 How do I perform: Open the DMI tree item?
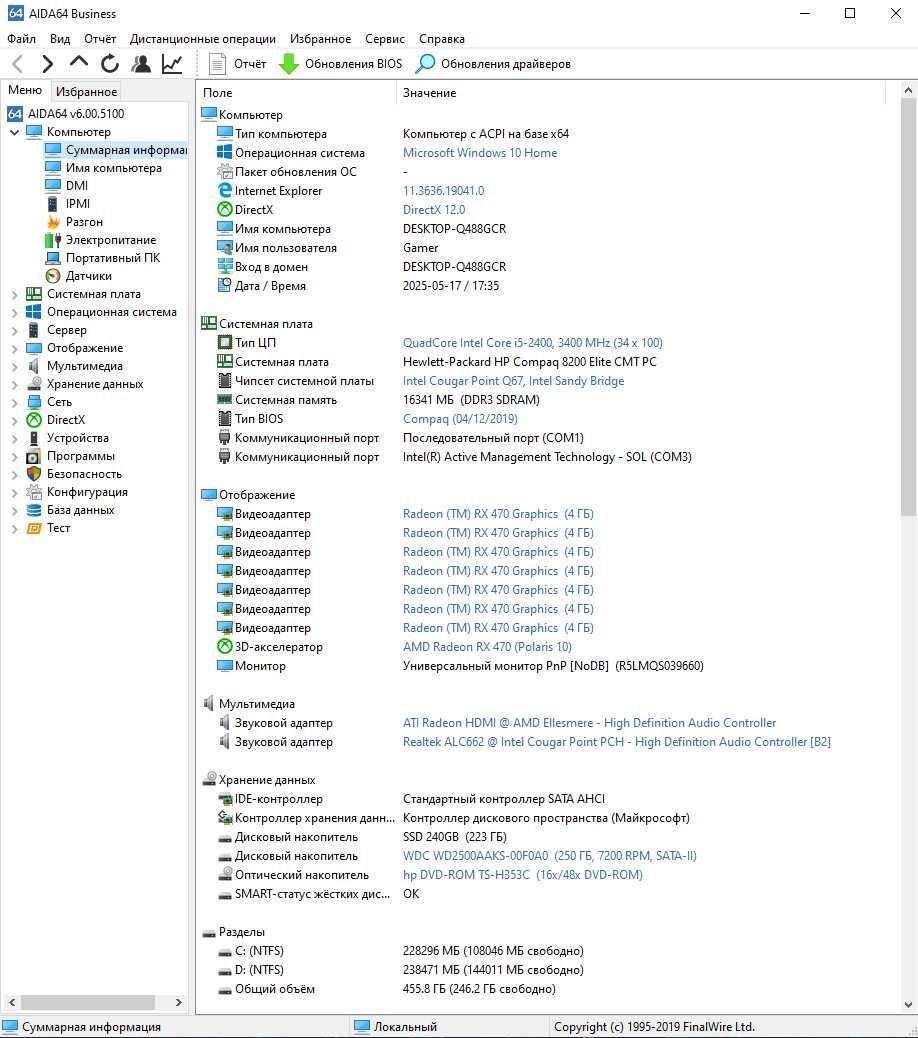click(67, 185)
